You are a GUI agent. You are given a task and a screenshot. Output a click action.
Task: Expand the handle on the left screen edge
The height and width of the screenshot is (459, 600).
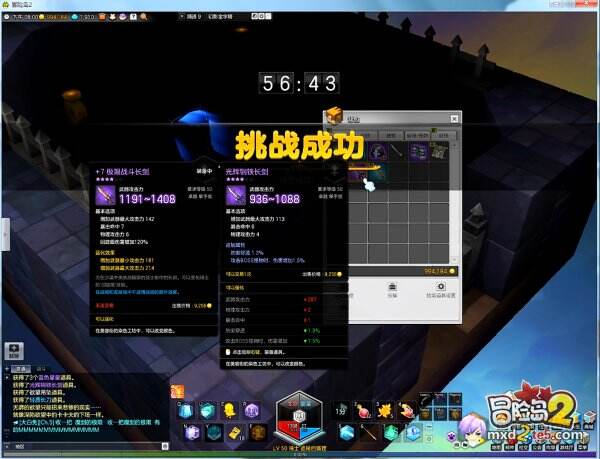[x=5, y=234]
